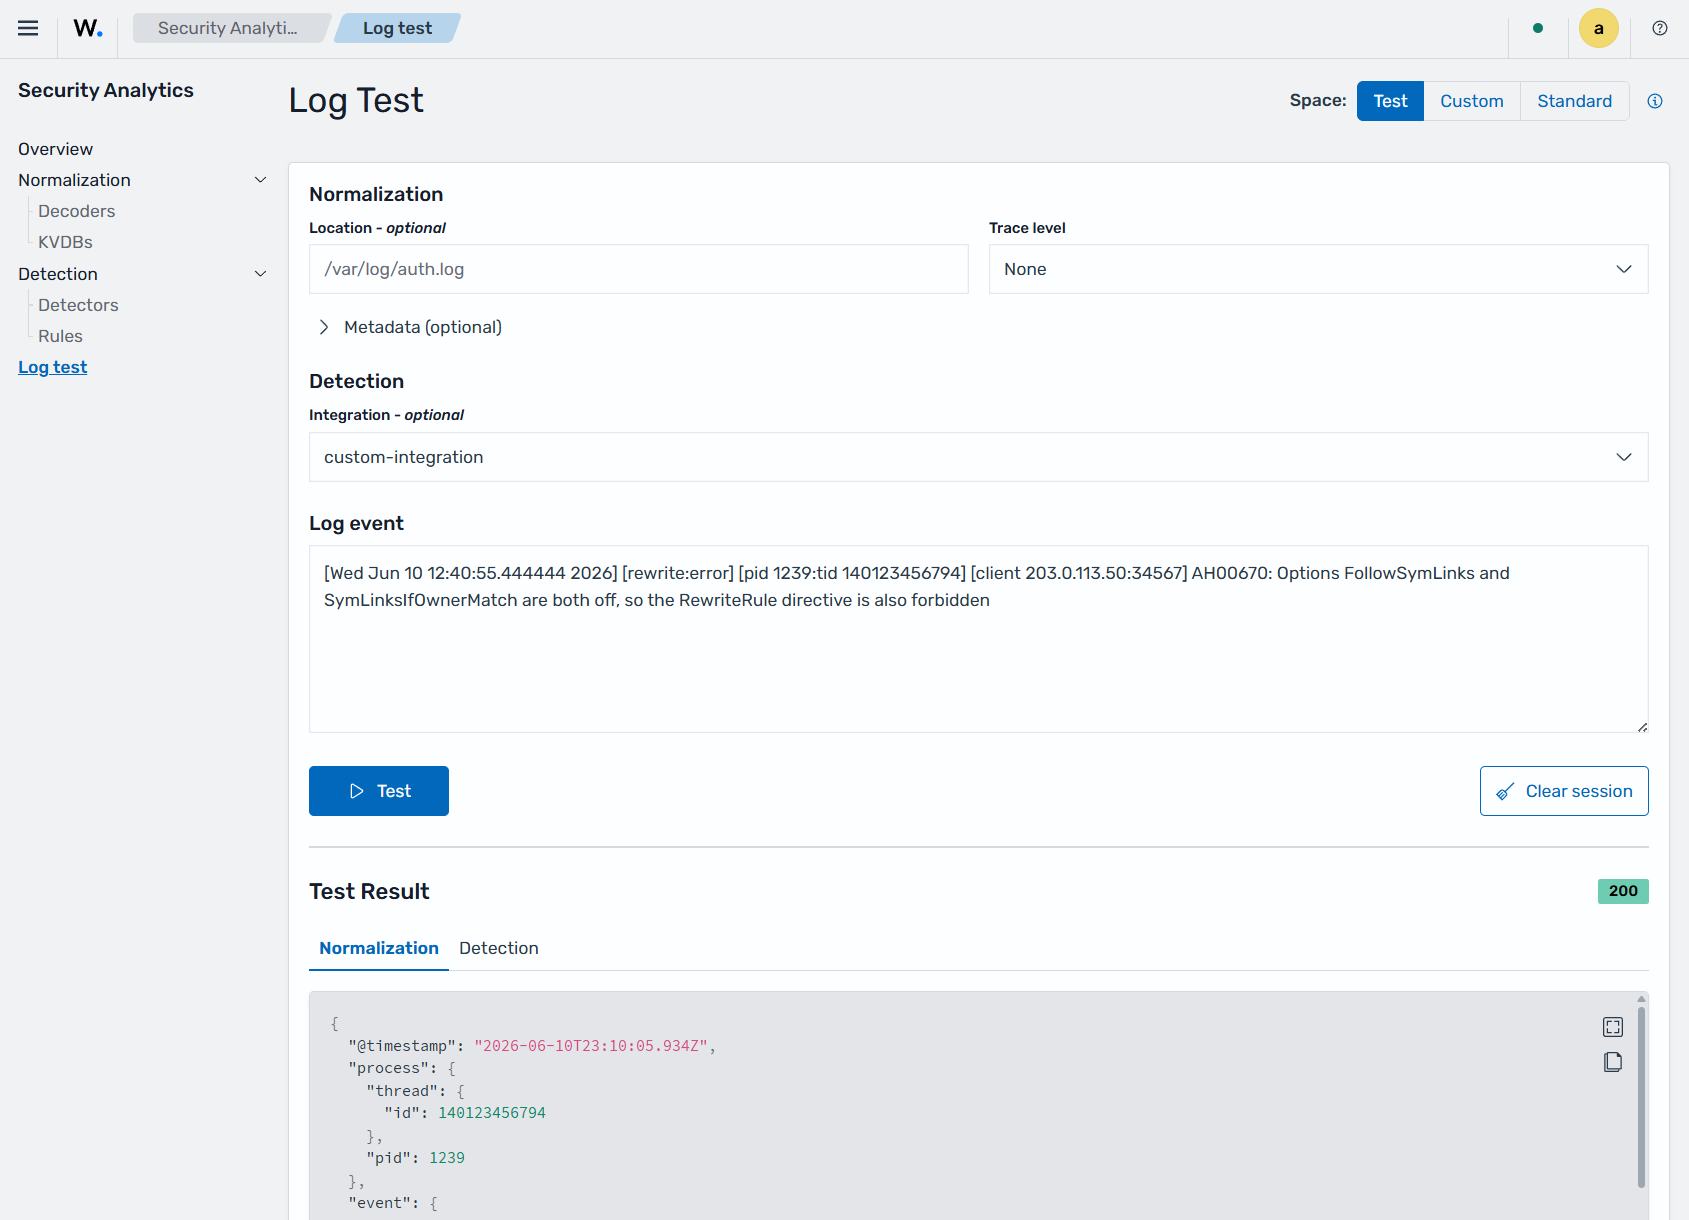Click the Log test sidebar link
1689x1220 pixels.
pyautogui.click(x=53, y=367)
